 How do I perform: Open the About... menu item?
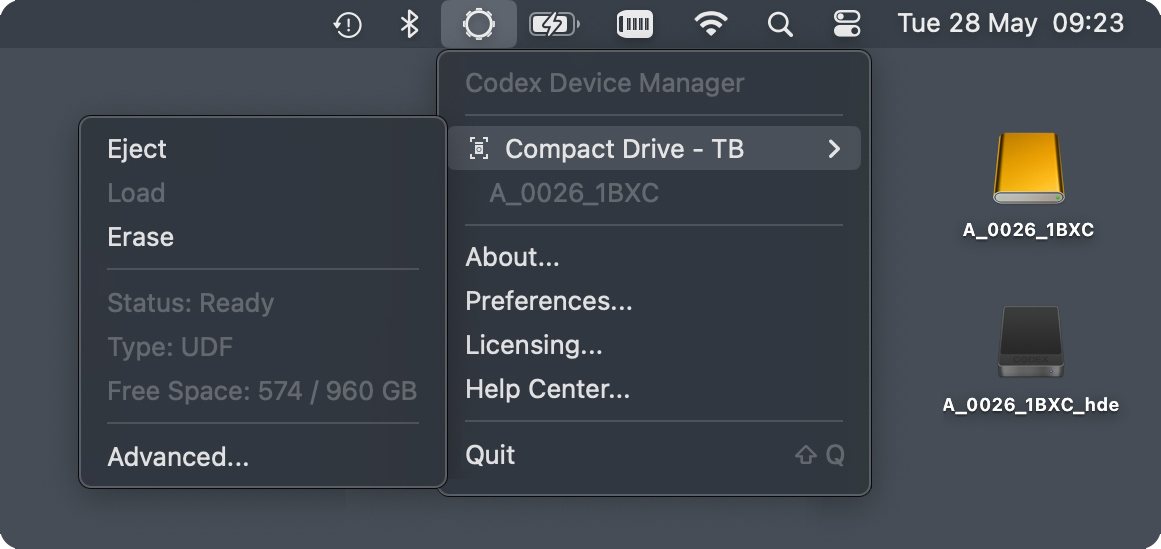(x=512, y=257)
